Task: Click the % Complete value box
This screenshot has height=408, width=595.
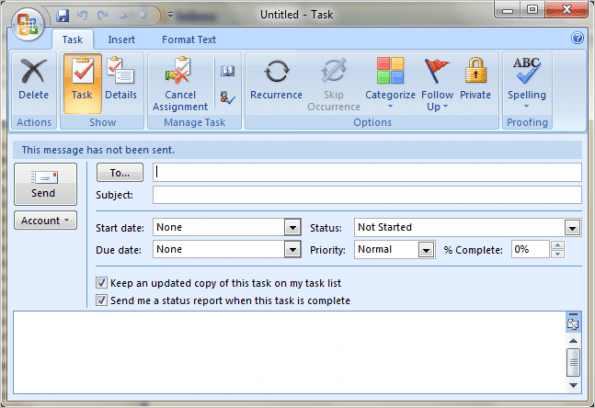Action: point(530,249)
